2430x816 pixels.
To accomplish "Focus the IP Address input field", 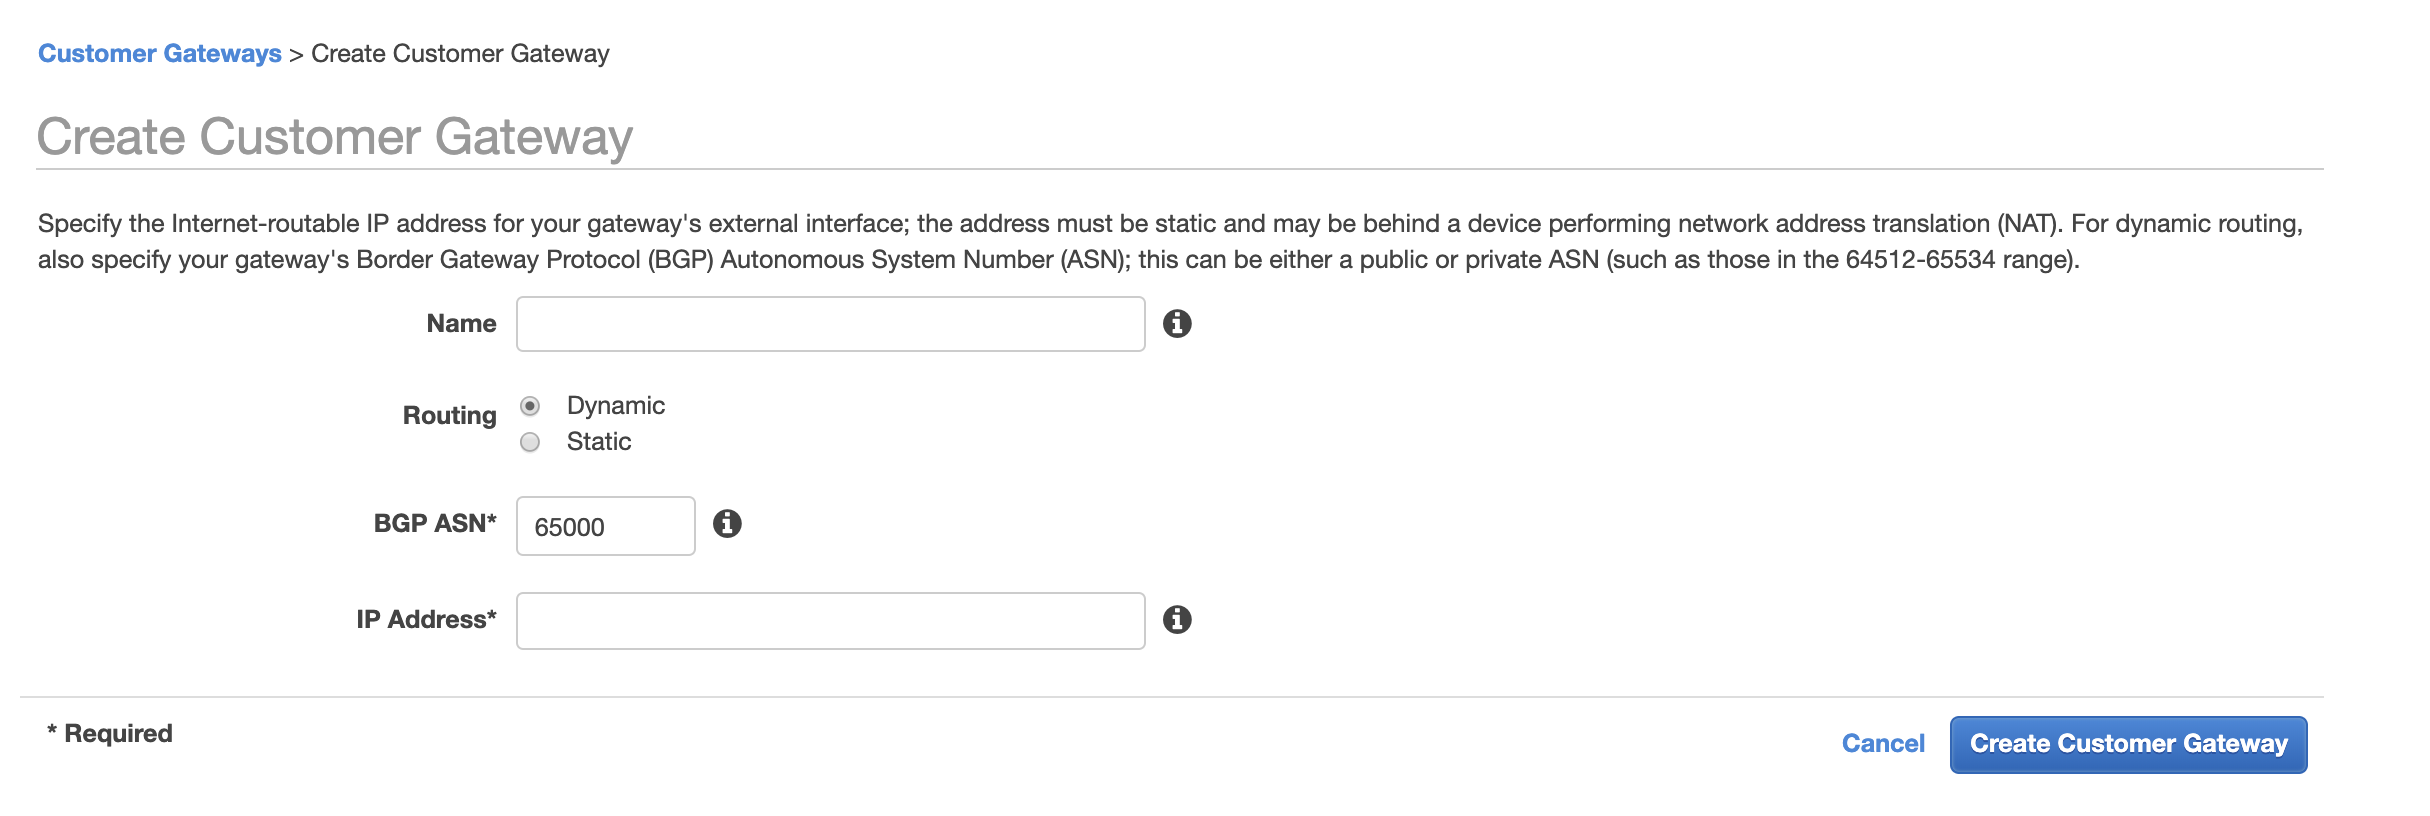I will [x=830, y=621].
